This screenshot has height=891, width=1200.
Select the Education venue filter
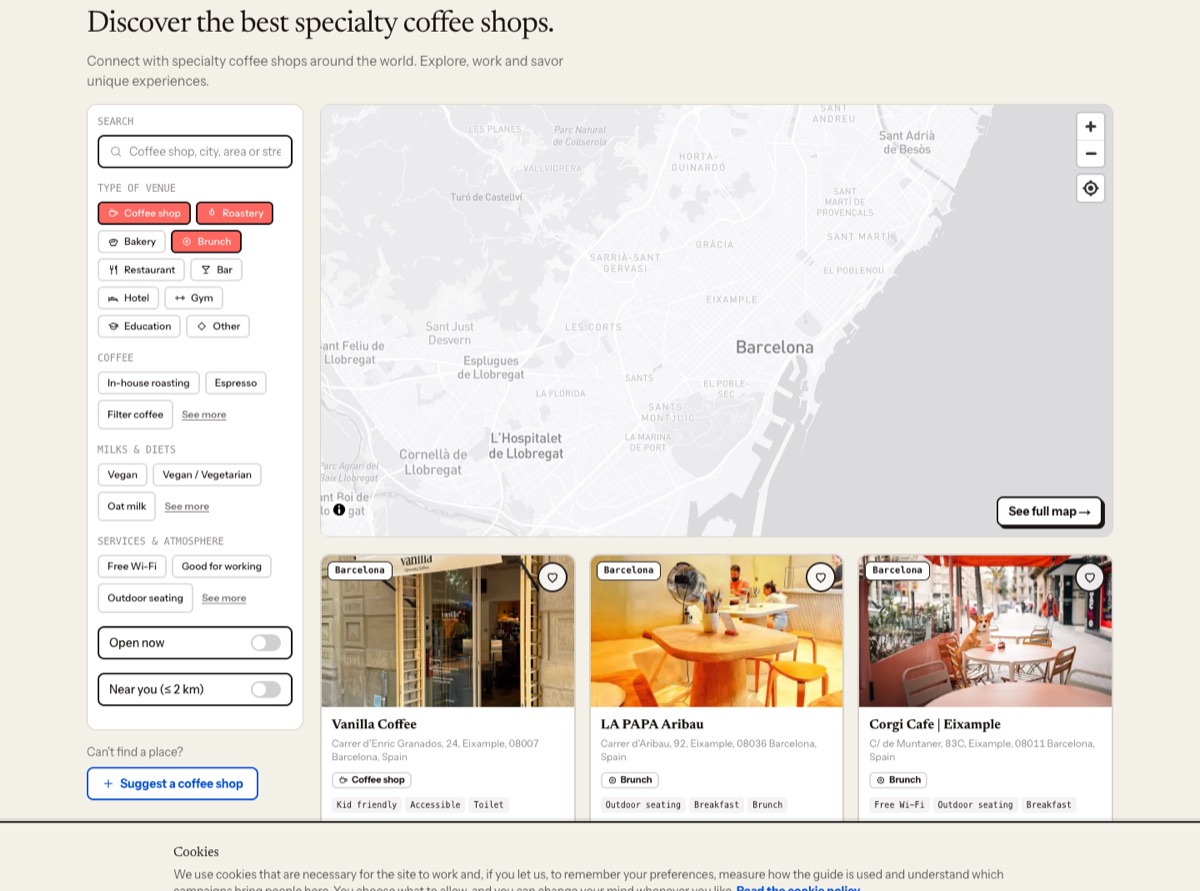coord(139,326)
